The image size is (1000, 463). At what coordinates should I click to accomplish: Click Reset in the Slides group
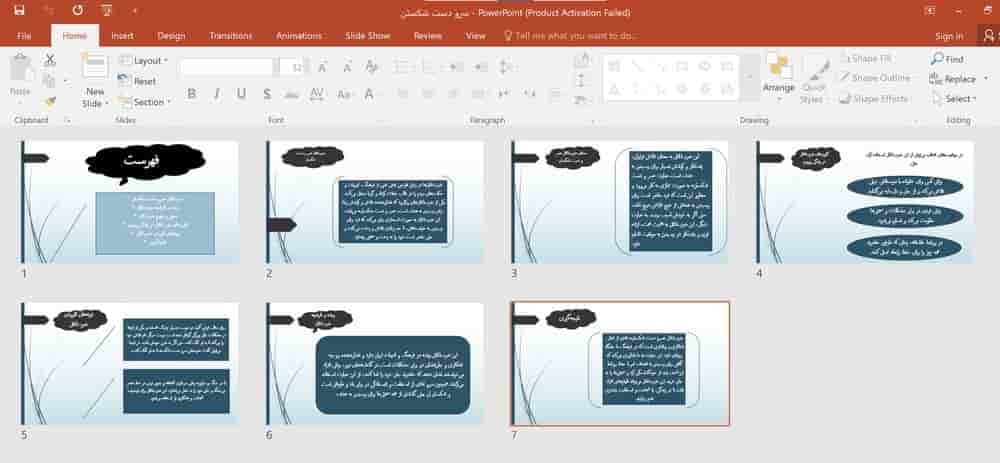tap(138, 82)
